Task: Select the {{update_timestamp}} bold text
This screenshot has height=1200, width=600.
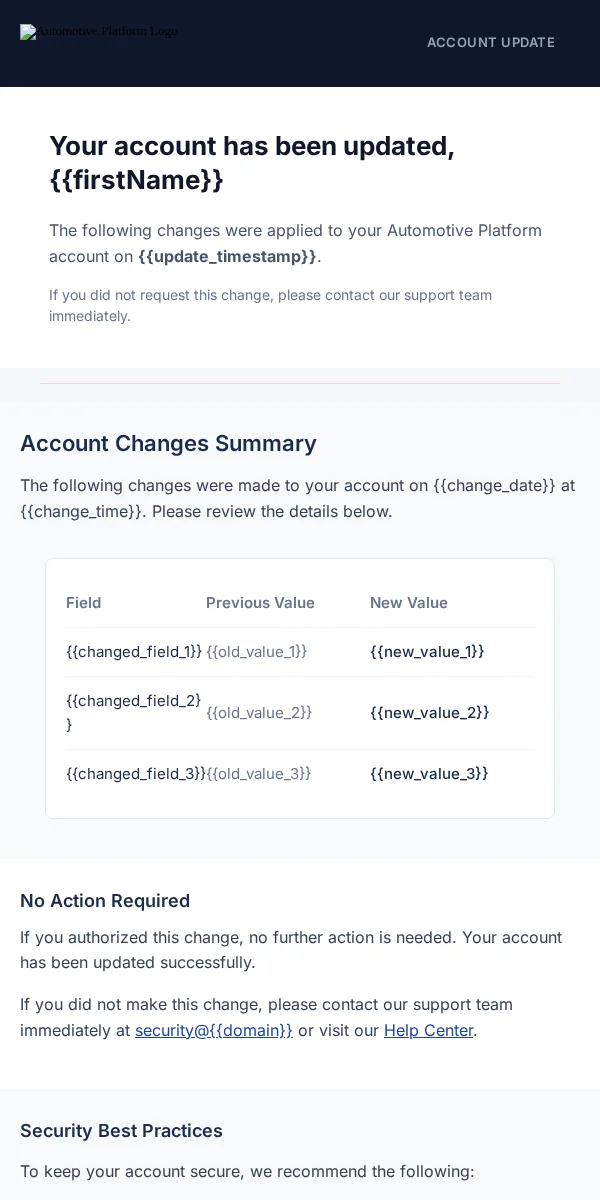Action: (227, 256)
